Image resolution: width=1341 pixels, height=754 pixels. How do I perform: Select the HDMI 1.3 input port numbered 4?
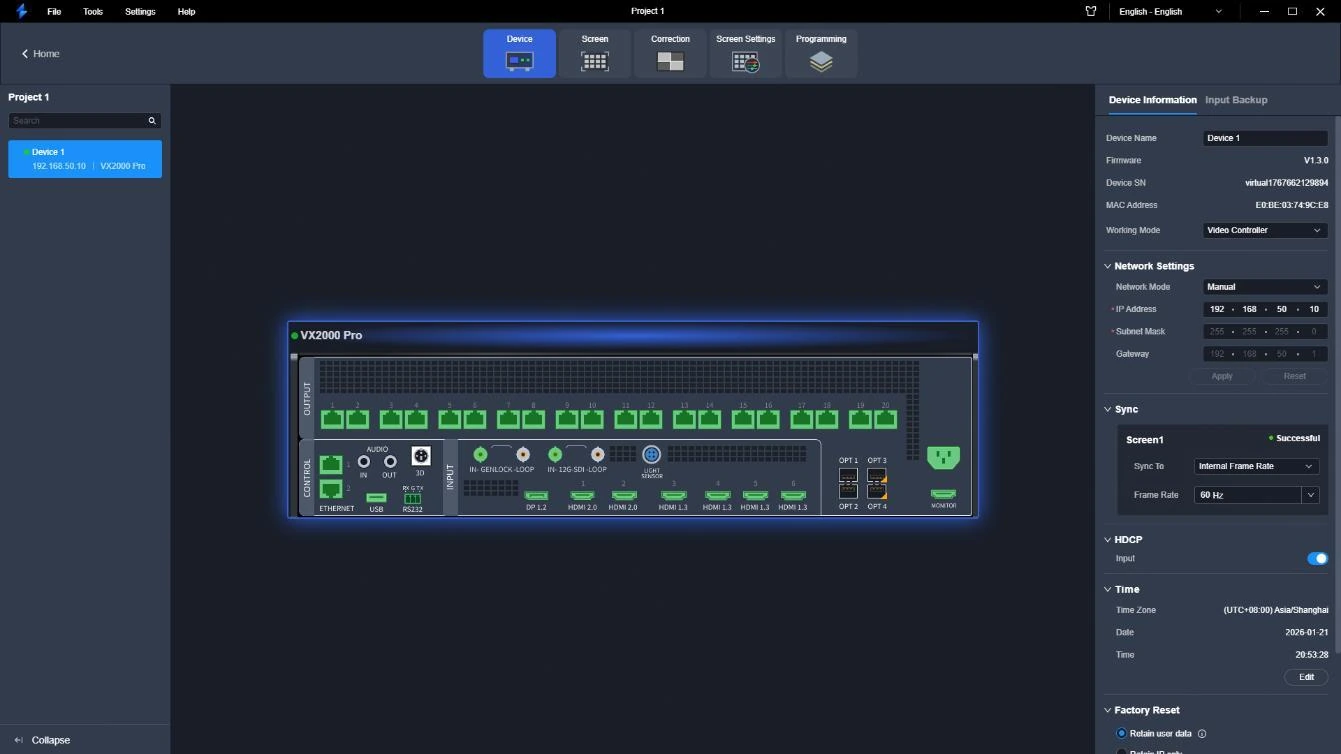[717, 495]
